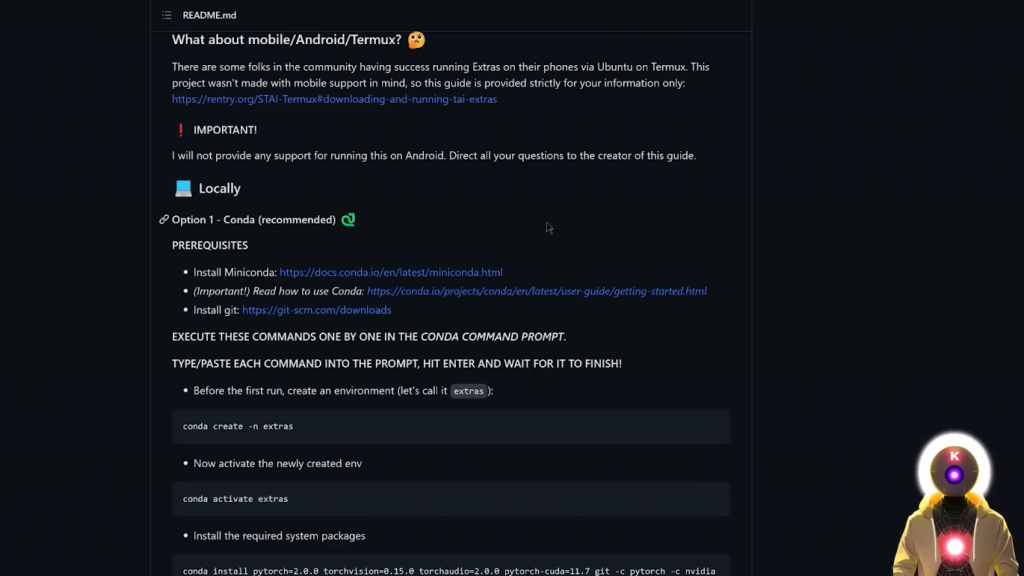Click the red exclamation mark icon
The width and height of the screenshot is (1024, 576).
click(181, 130)
